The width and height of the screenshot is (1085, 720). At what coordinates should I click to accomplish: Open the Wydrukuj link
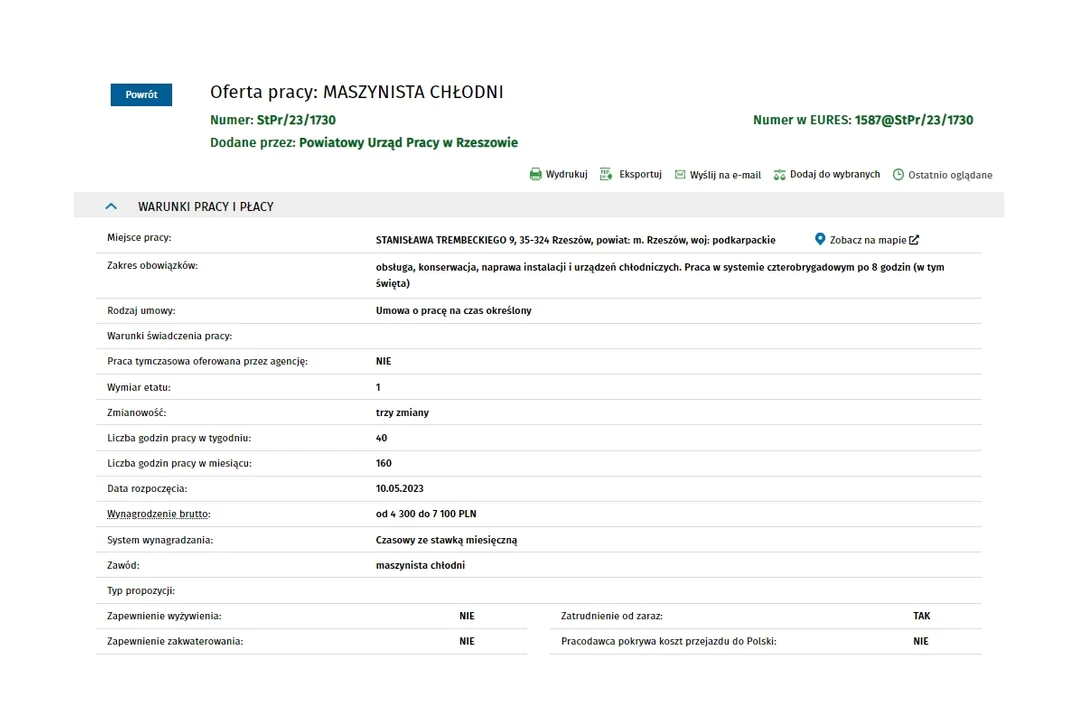(566, 174)
